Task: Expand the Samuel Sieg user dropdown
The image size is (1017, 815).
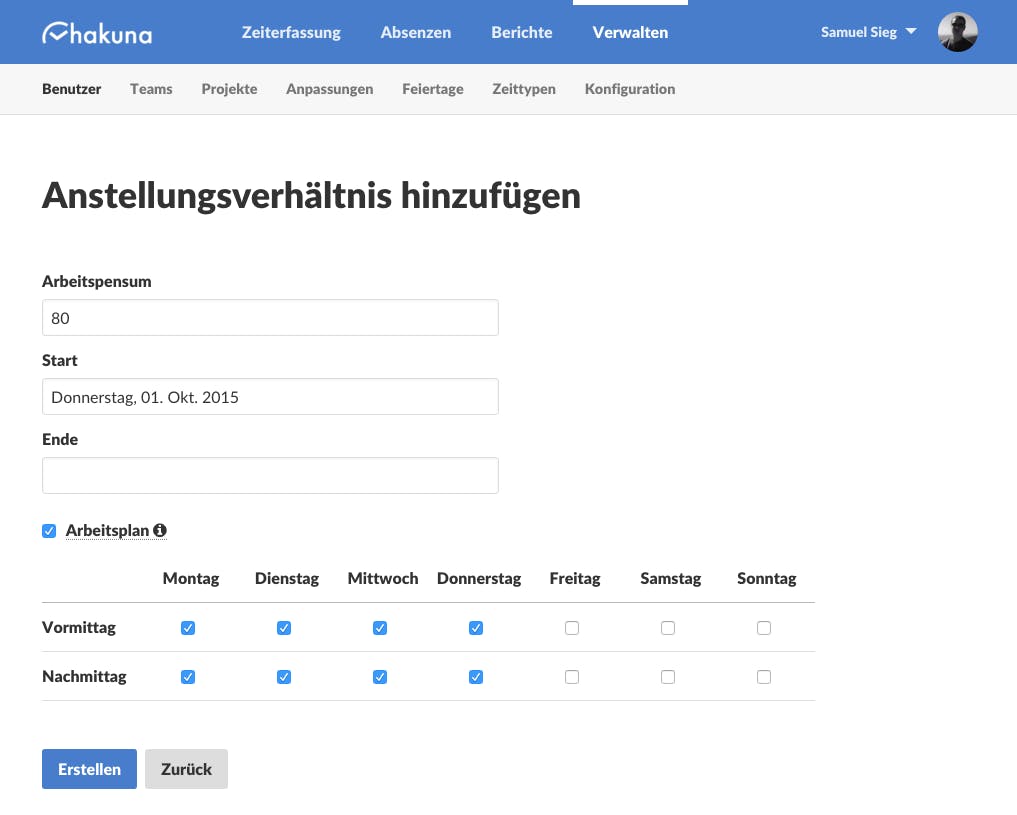Action: click(868, 32)
